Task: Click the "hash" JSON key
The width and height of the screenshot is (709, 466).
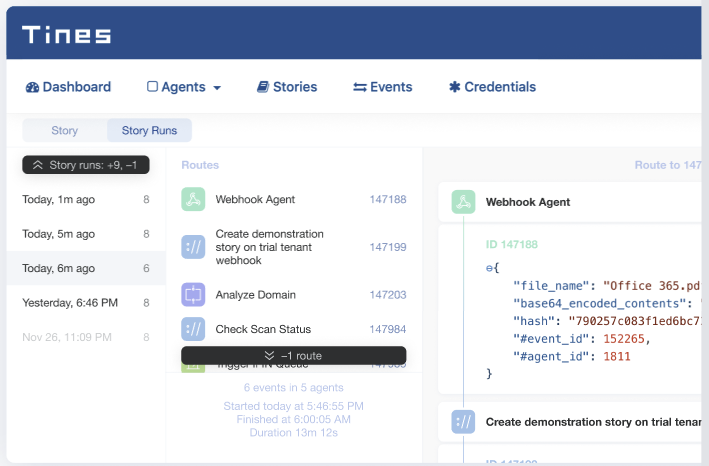Action: 534,321
